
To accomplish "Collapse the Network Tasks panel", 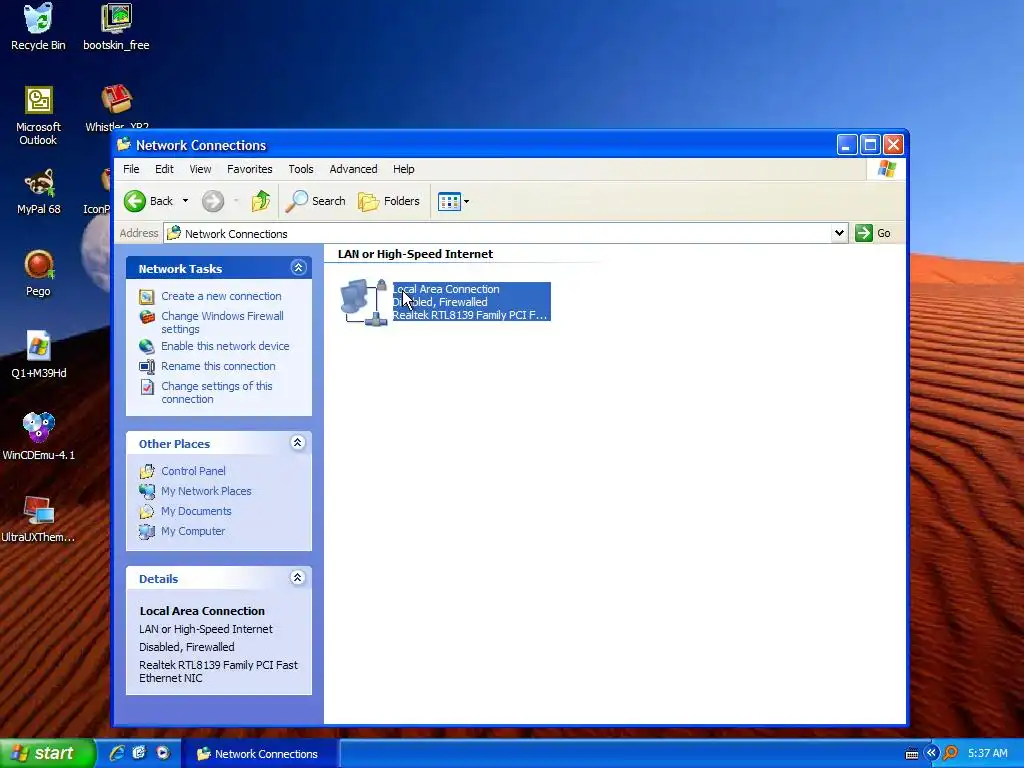I will (x=298, y=268).
